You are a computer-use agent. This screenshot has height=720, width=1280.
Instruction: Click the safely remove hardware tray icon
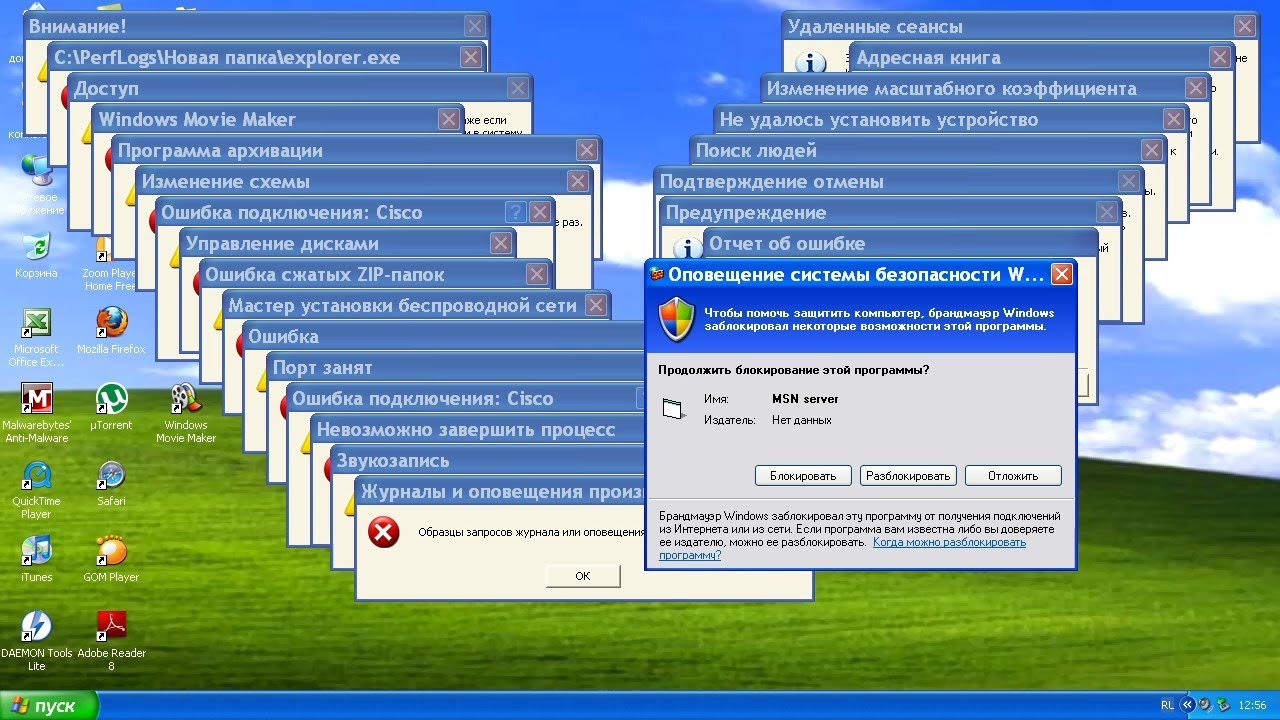click(x=1223, y=705)
